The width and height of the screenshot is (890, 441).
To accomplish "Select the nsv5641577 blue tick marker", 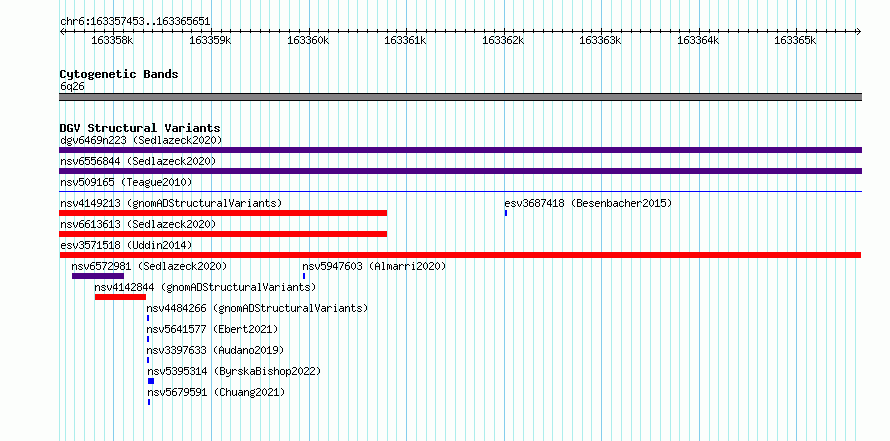I will click(148, 339).
